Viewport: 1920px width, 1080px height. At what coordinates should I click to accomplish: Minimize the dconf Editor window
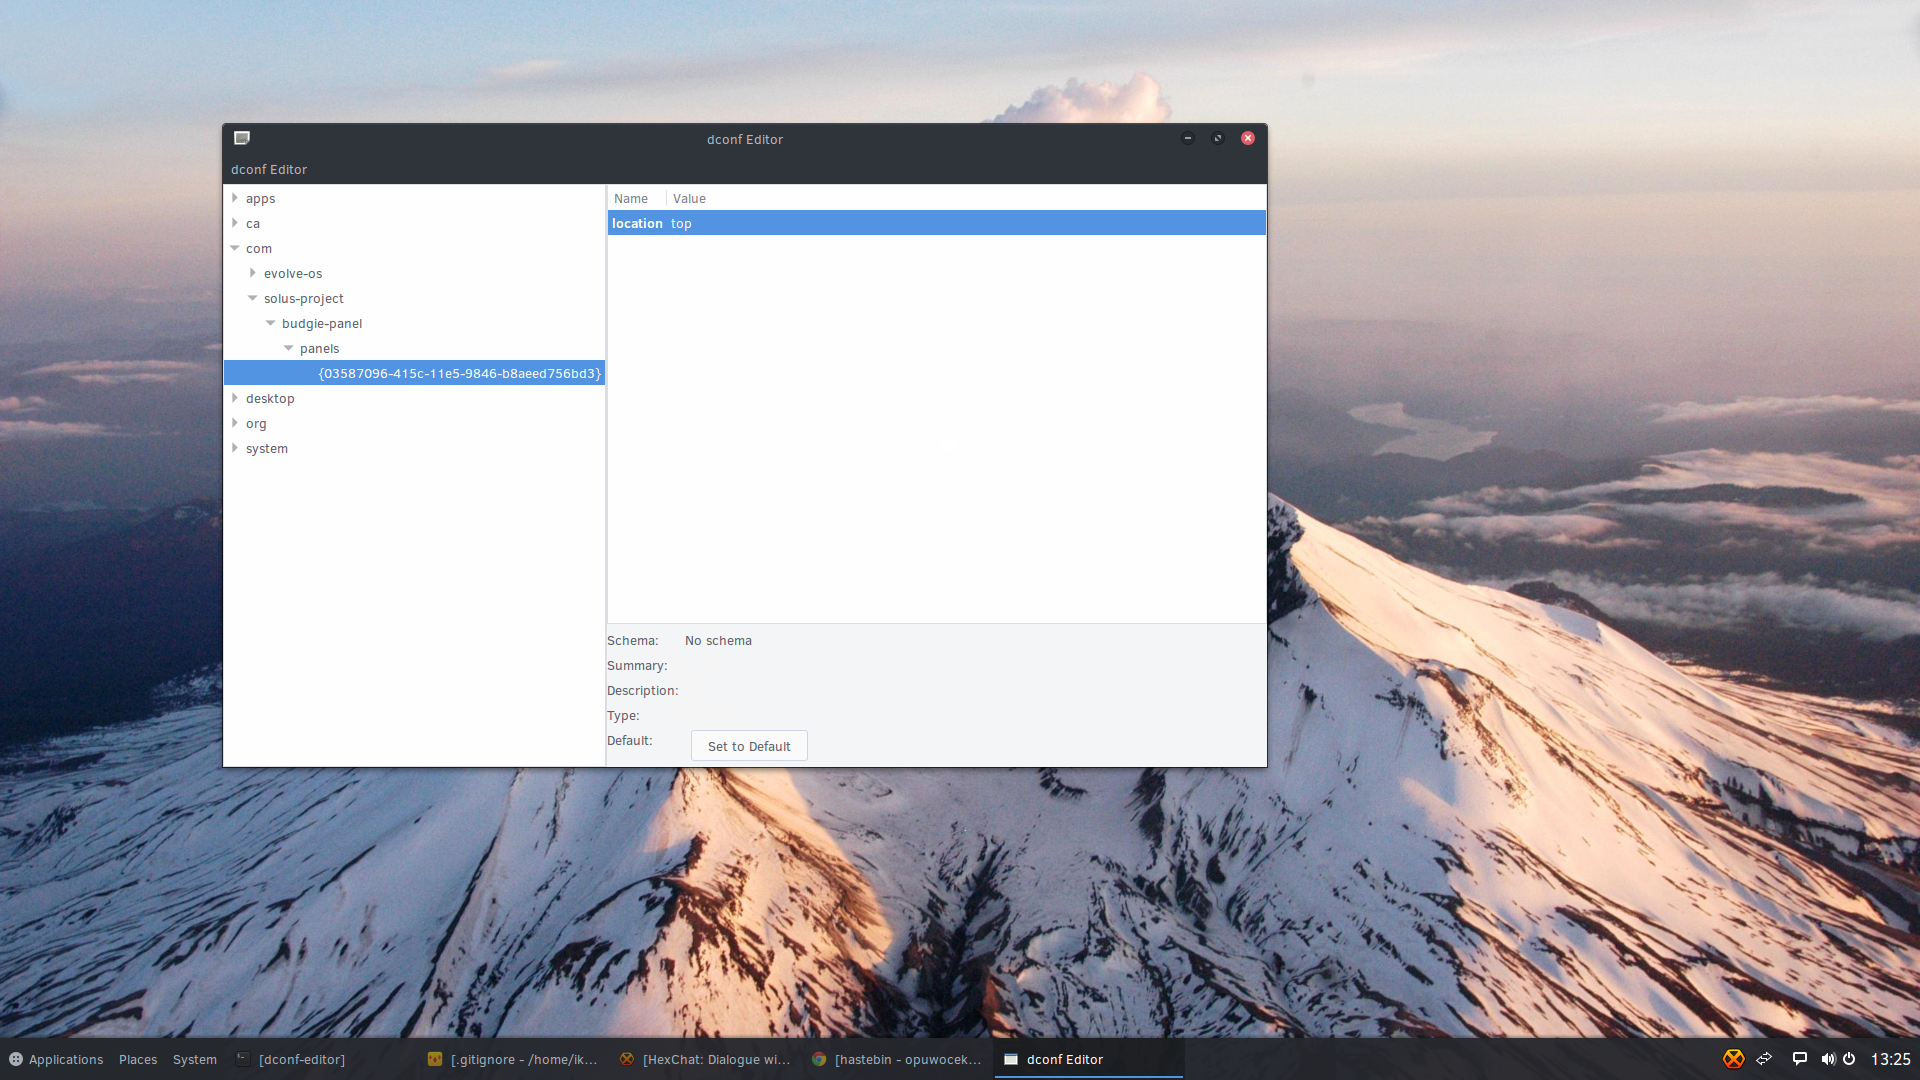1188,138
